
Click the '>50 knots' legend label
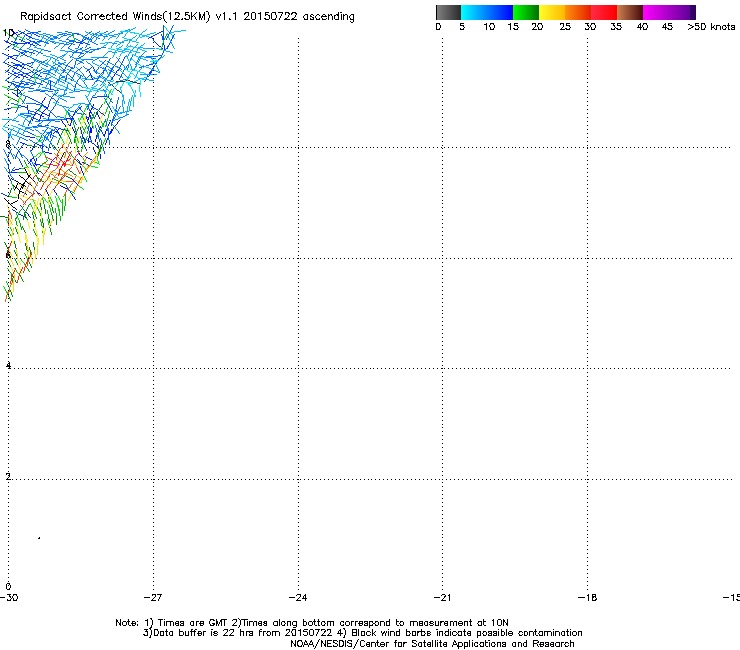(x=711, y=27)
